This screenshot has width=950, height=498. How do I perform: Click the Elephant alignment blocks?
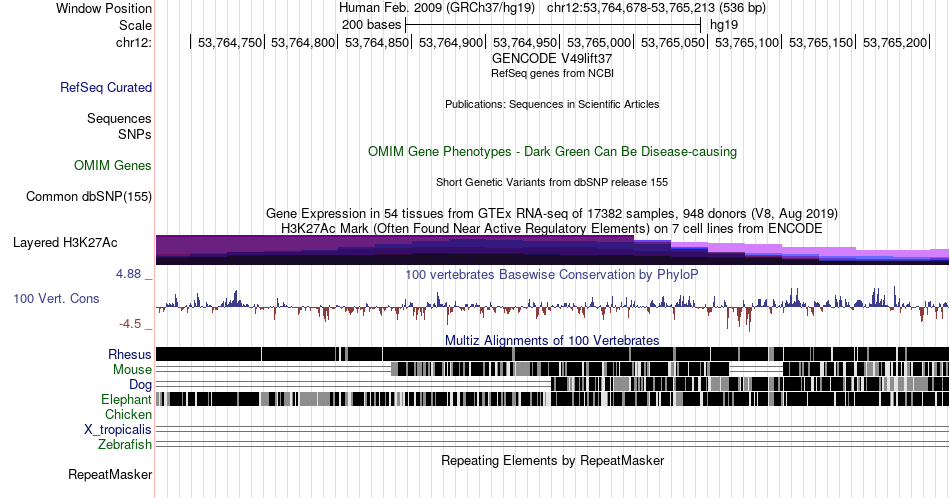(x=552, y=399)
